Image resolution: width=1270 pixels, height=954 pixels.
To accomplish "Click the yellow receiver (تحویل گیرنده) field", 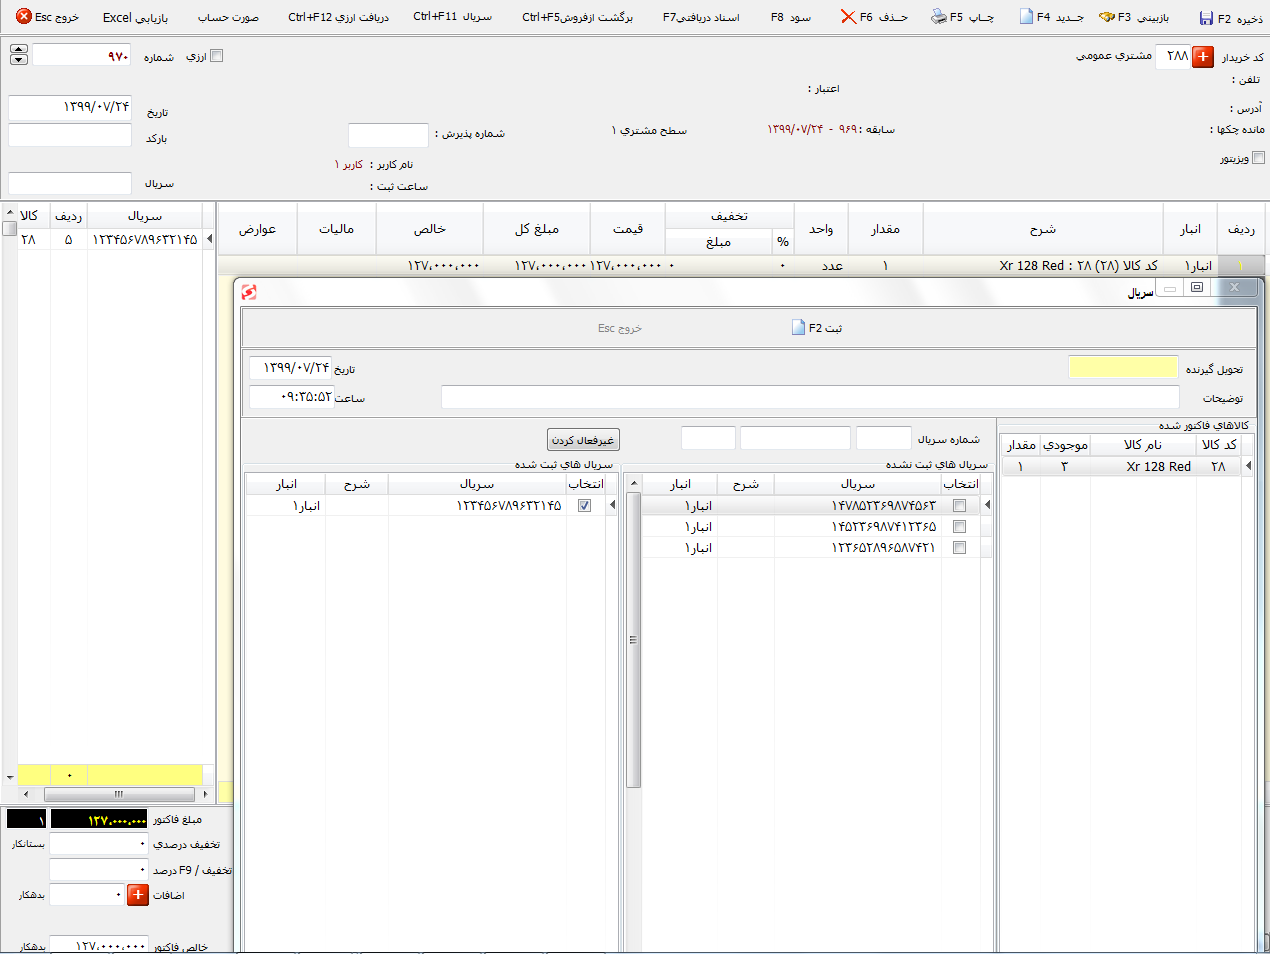I will pyautogui.click(x=1123, y=367).
